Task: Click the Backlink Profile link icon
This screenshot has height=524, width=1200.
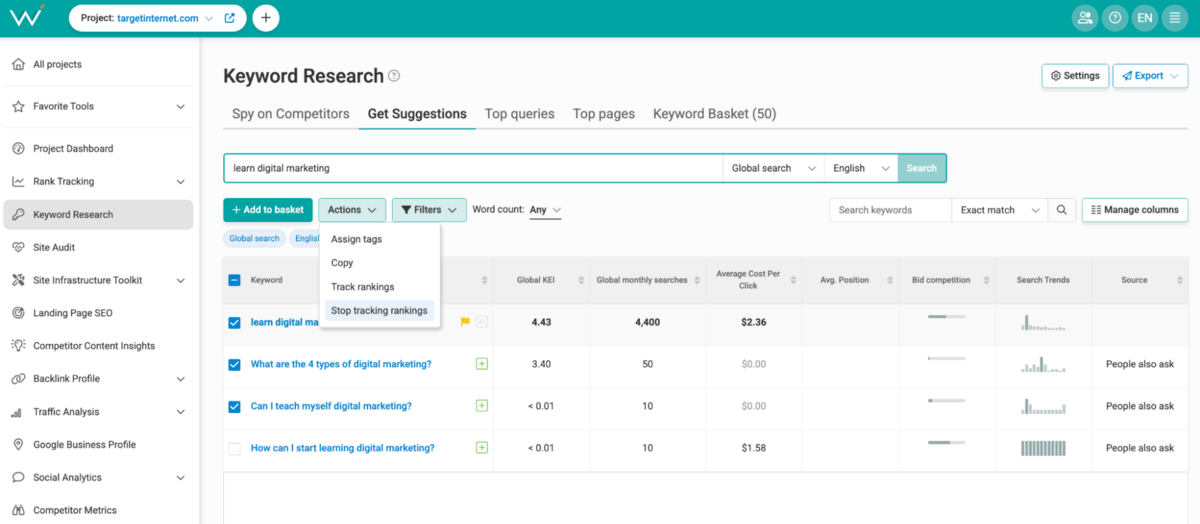Action: pos(18,379)
